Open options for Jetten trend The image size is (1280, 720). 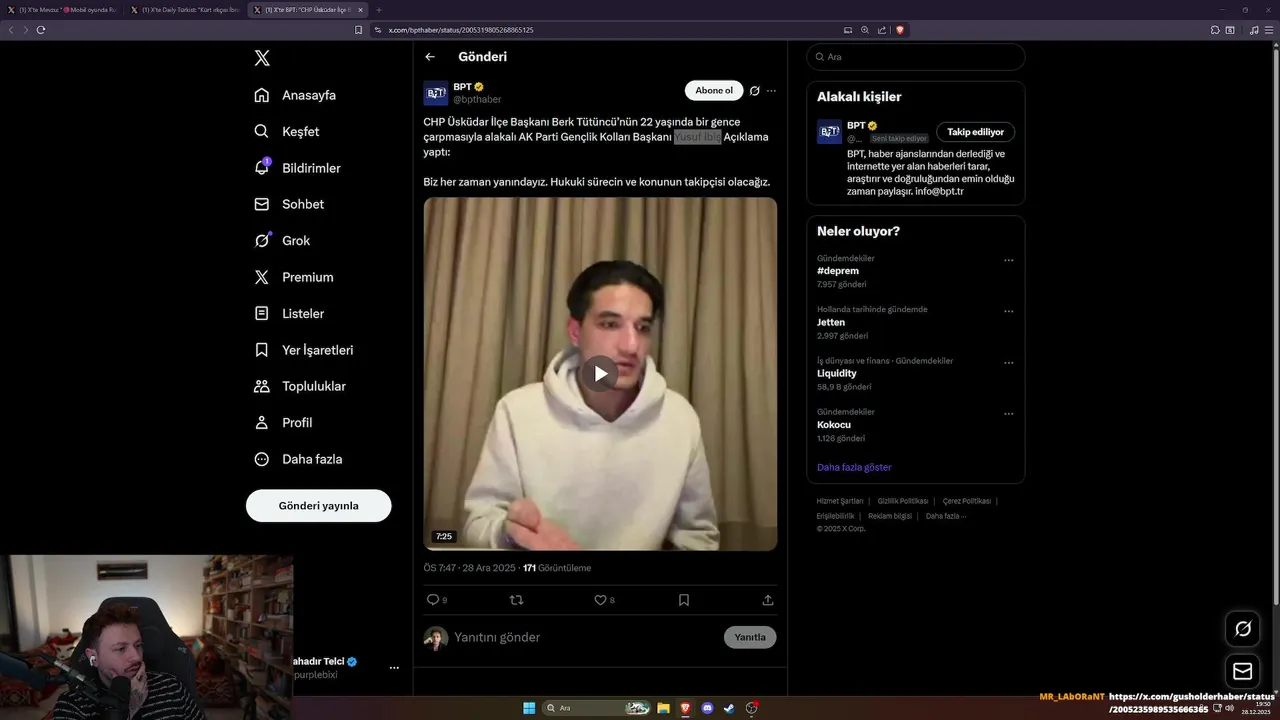(x=1008, y=311)
